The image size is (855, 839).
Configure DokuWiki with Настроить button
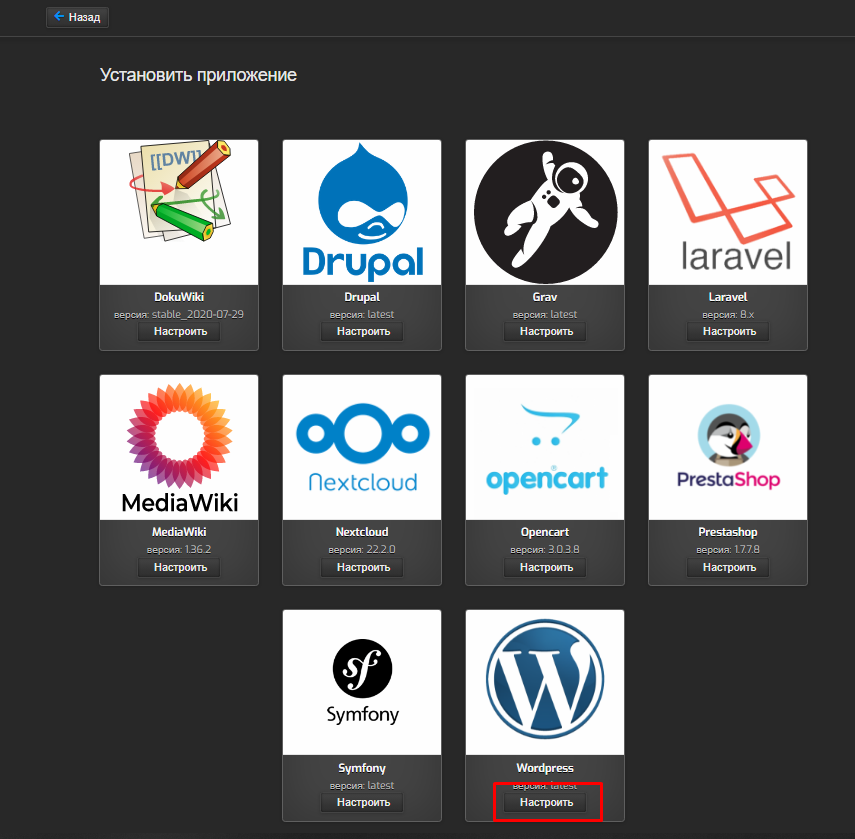click(179, 331)
